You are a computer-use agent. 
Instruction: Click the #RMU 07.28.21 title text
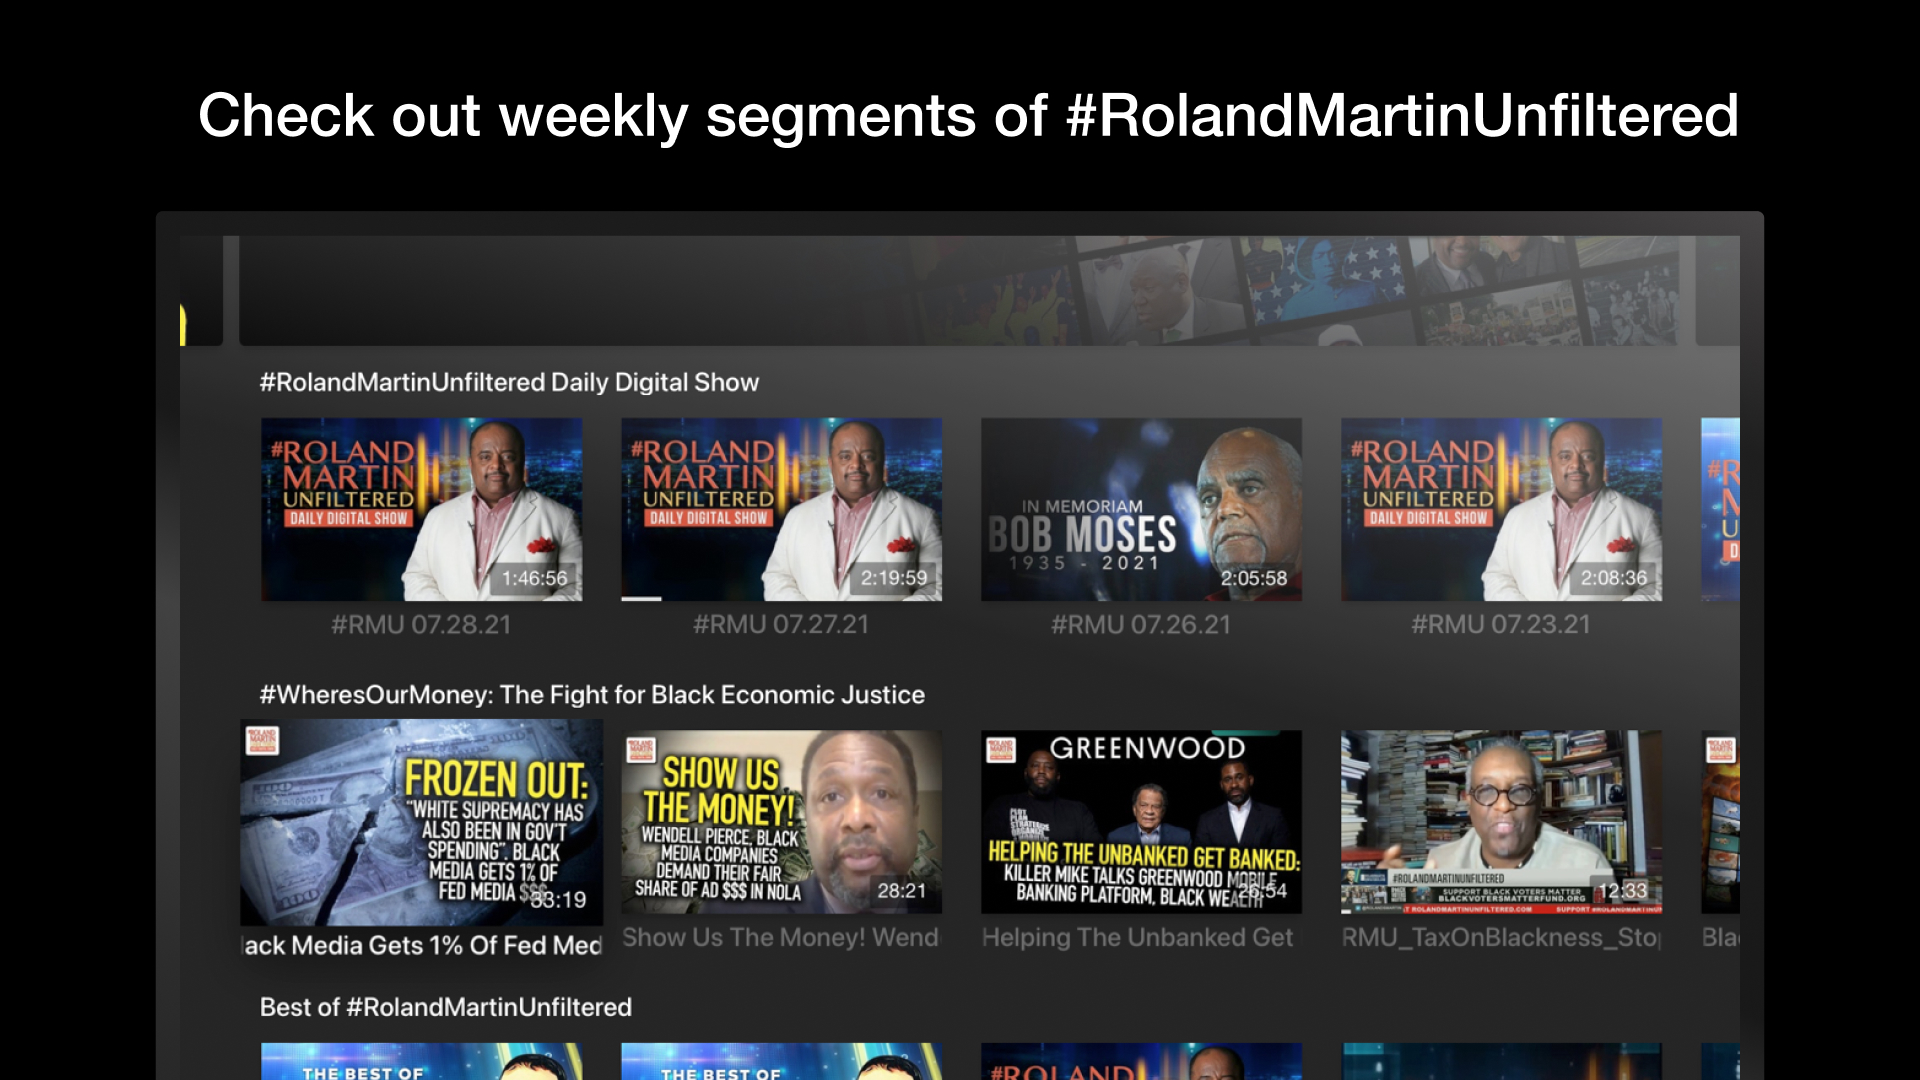tap(421, 625)
